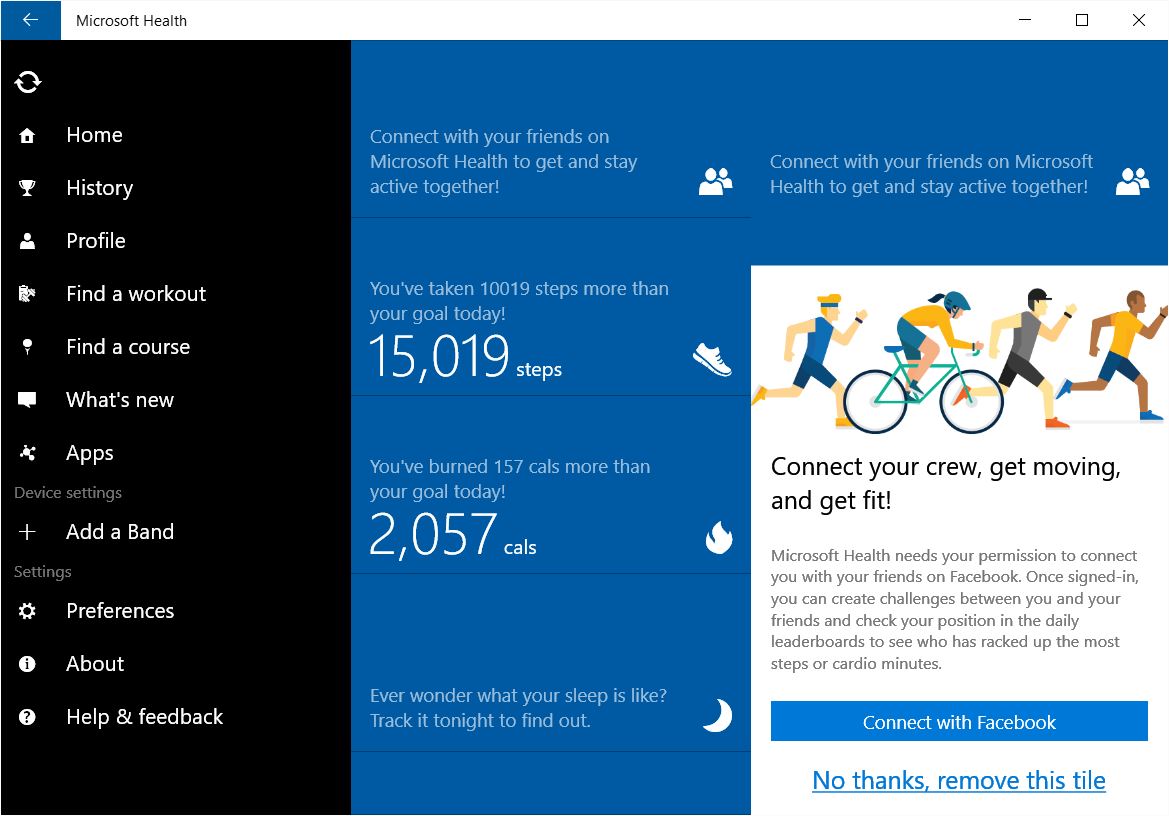Click friends icon in right panel header
The height and width of the screenshot is (816, 1169).
pos(1132,181)
